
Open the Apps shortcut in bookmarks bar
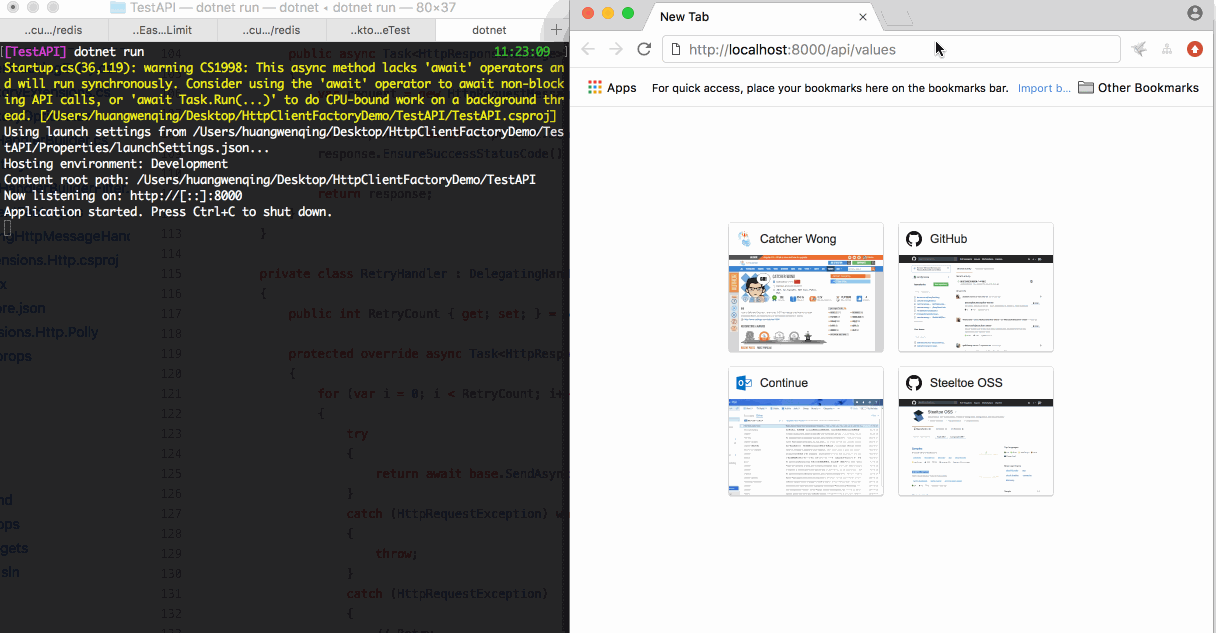pos(612,88)
